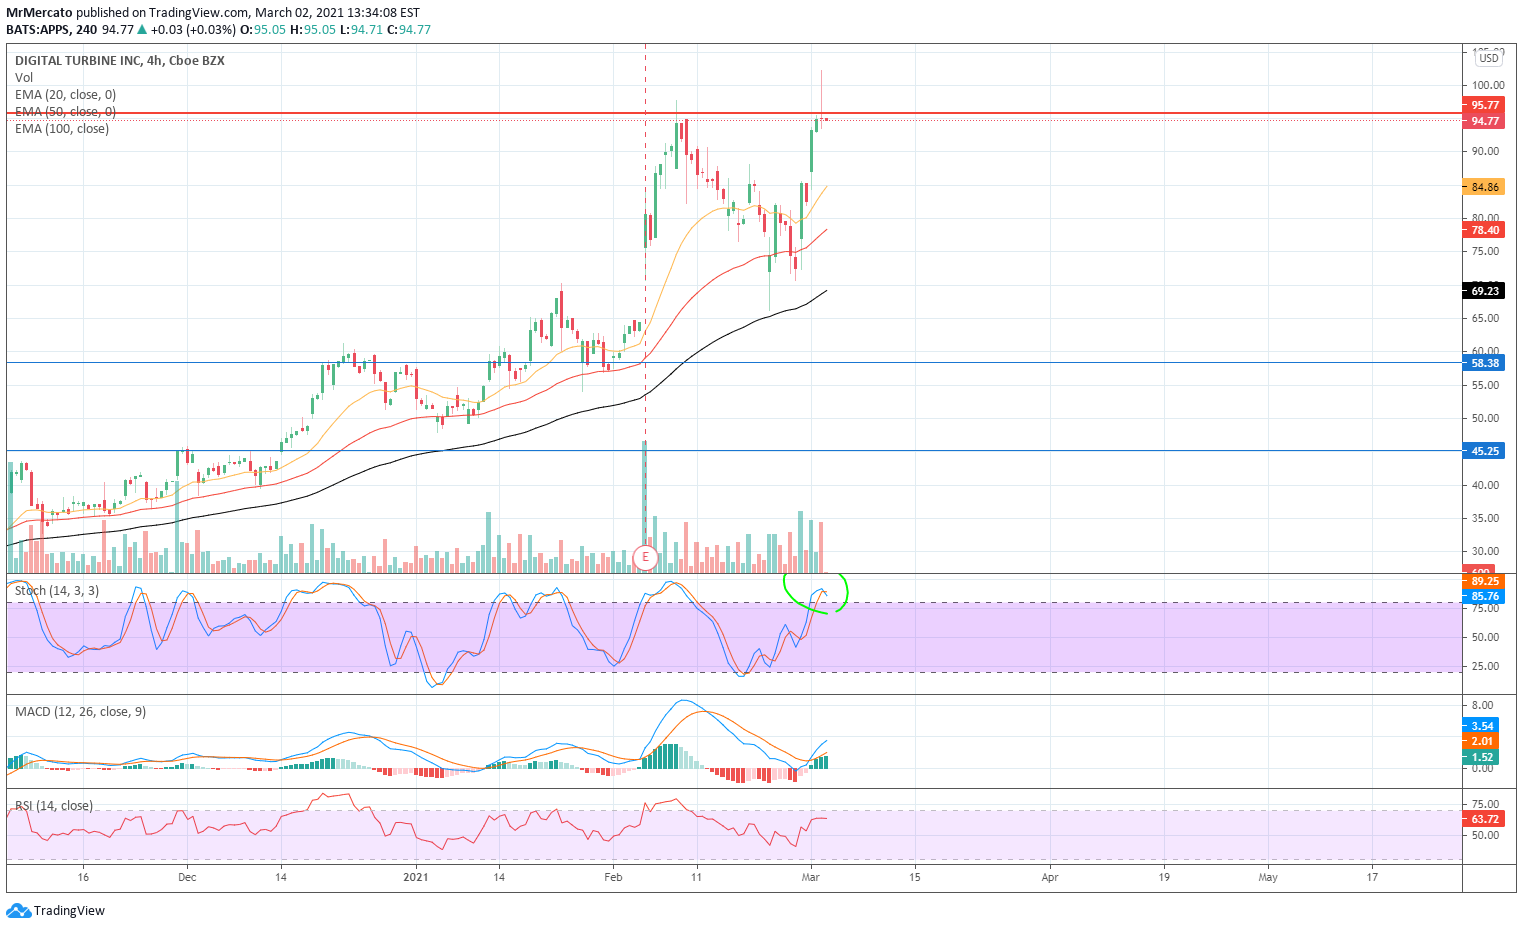The width and height of the screenshot is (1523, 929).
Task: Click the 1.52 MACD histogram value label
Action: pos(1482,757)
